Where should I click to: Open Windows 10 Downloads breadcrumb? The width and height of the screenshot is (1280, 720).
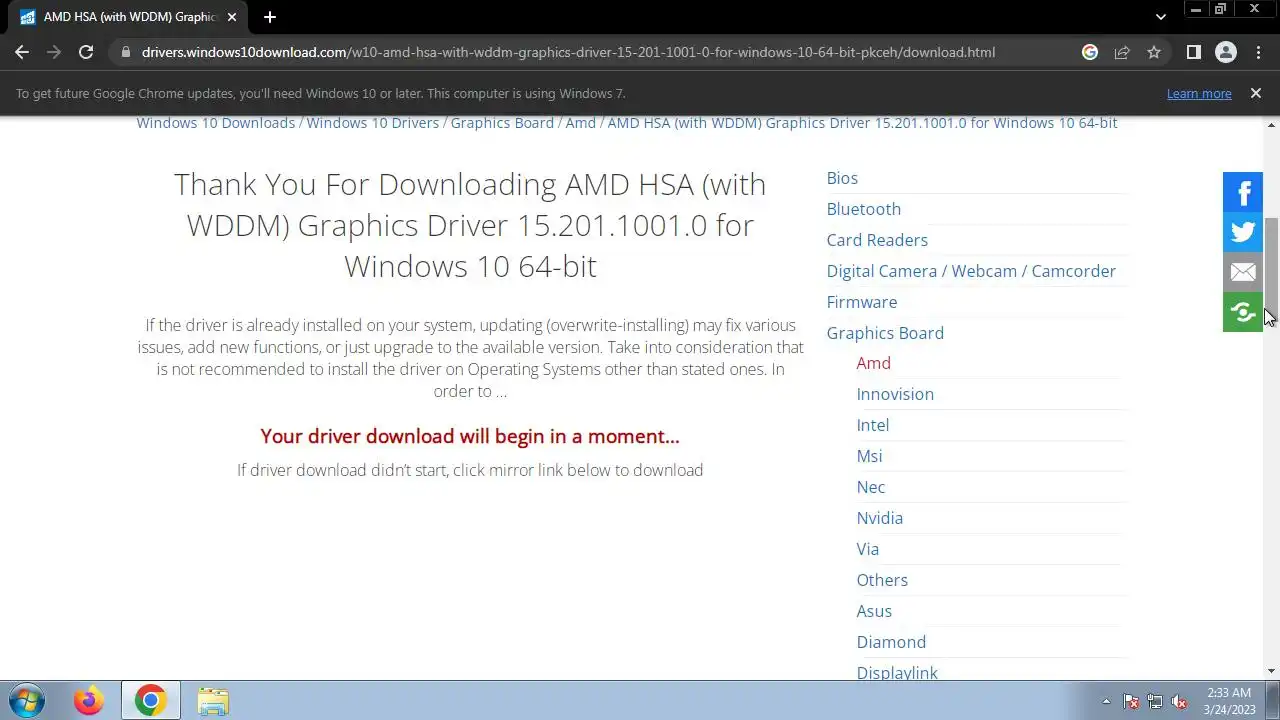coord(216,123)
